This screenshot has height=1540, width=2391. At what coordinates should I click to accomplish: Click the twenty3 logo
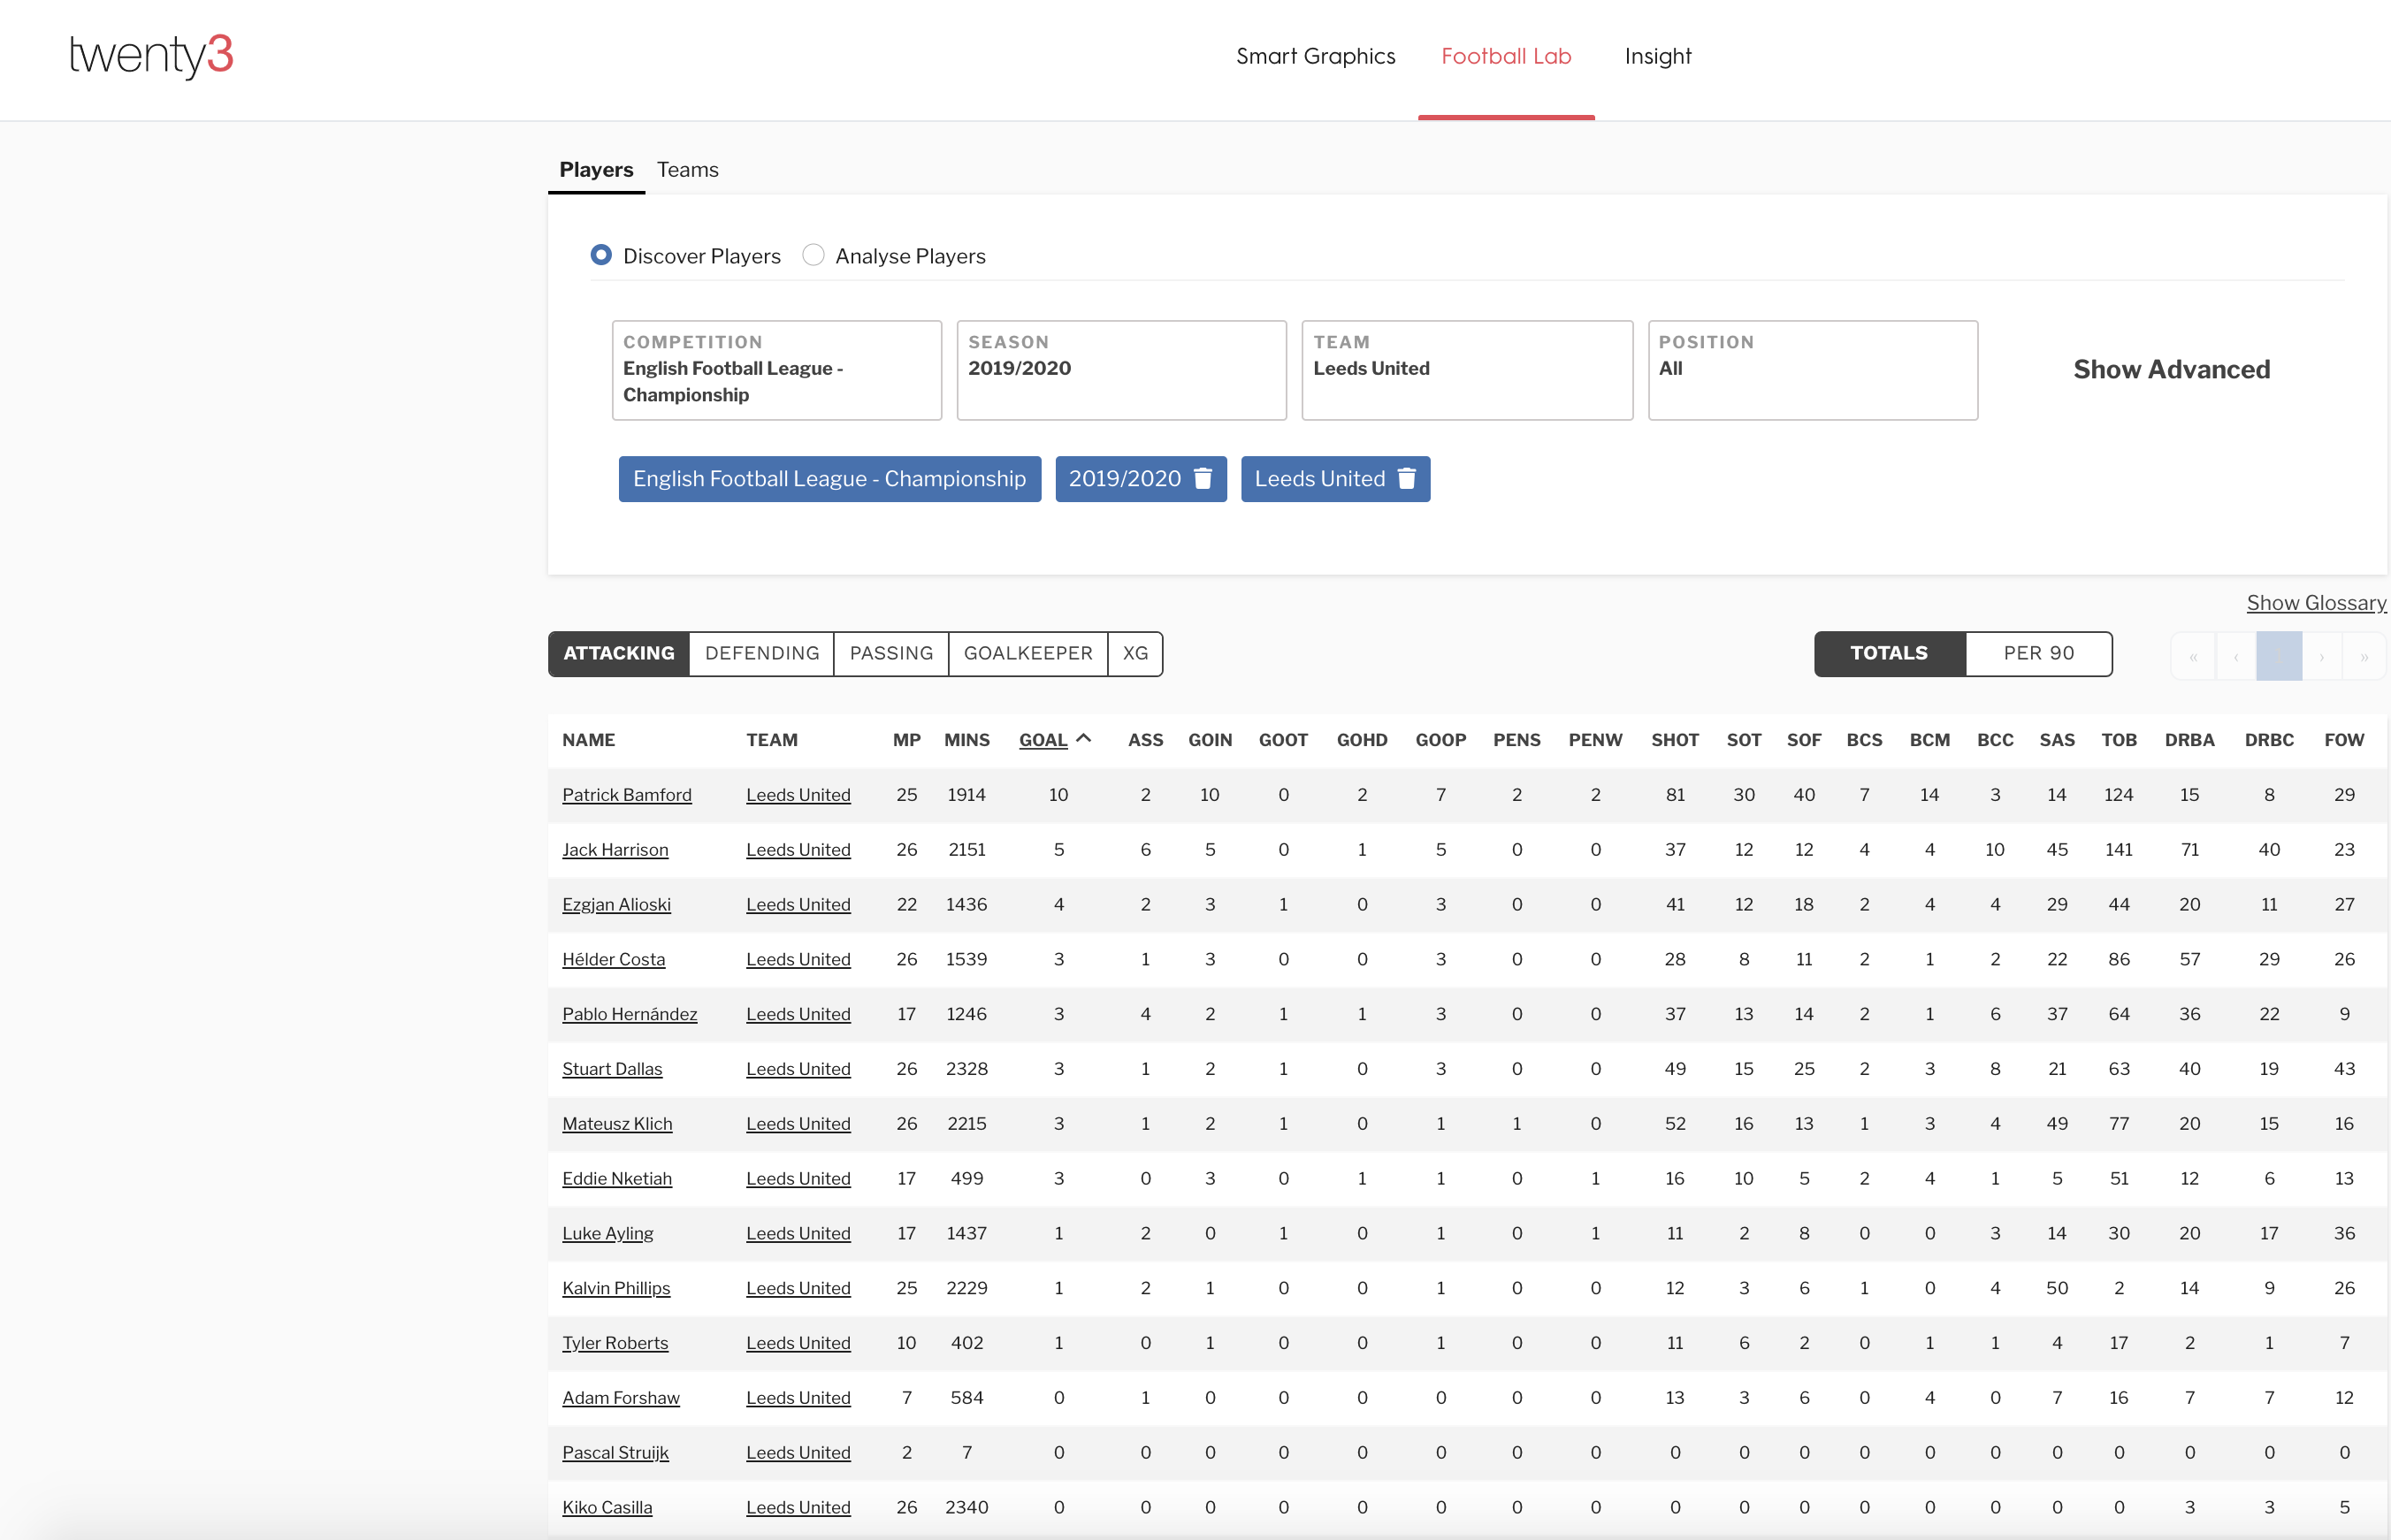(151, 55)
